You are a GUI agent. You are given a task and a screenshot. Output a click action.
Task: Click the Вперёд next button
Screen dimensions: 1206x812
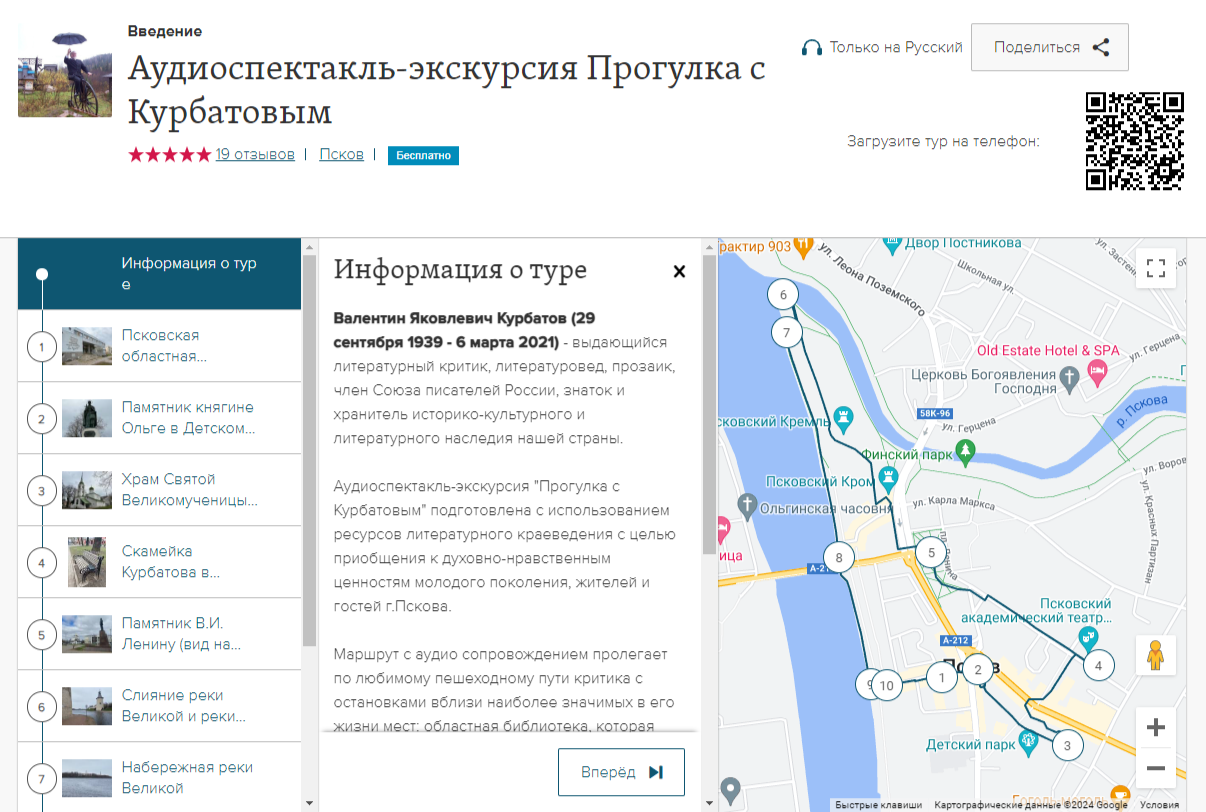tap(621, 772)
